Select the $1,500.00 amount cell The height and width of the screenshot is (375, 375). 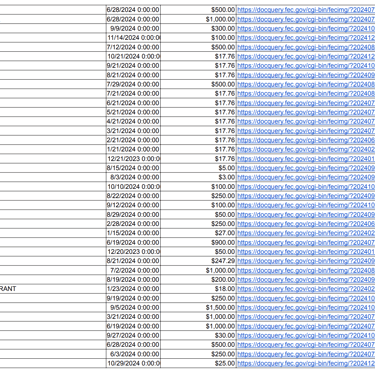tap(199, 307)
